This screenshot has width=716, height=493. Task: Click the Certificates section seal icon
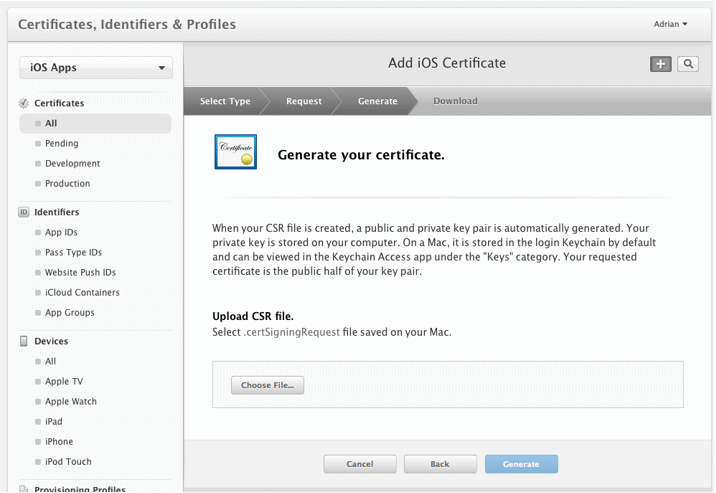click(24, 103)
